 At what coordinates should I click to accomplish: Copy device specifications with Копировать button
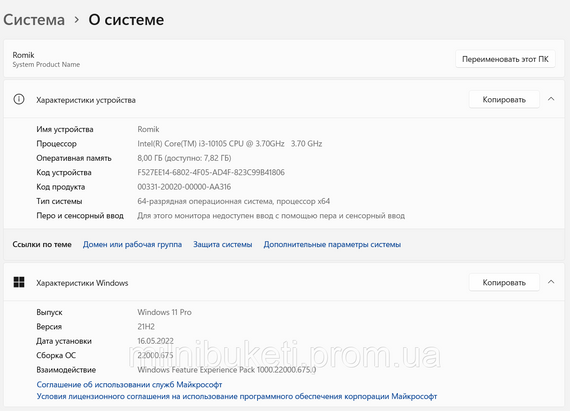(x=504, y=100)
